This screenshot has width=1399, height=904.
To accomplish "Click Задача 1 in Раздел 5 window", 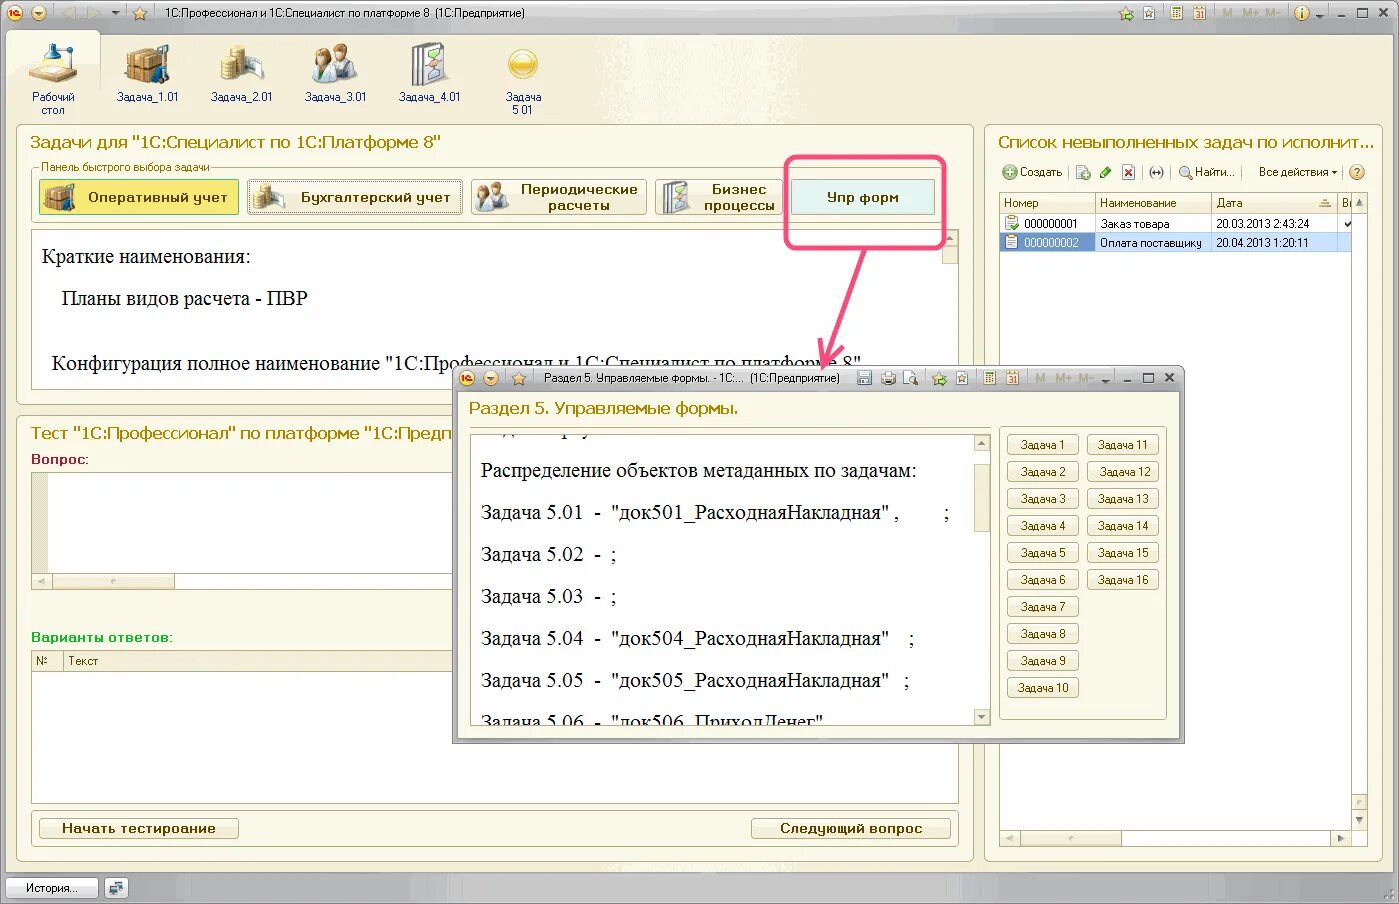I will pyautogui.click(x=1043, y=444).
